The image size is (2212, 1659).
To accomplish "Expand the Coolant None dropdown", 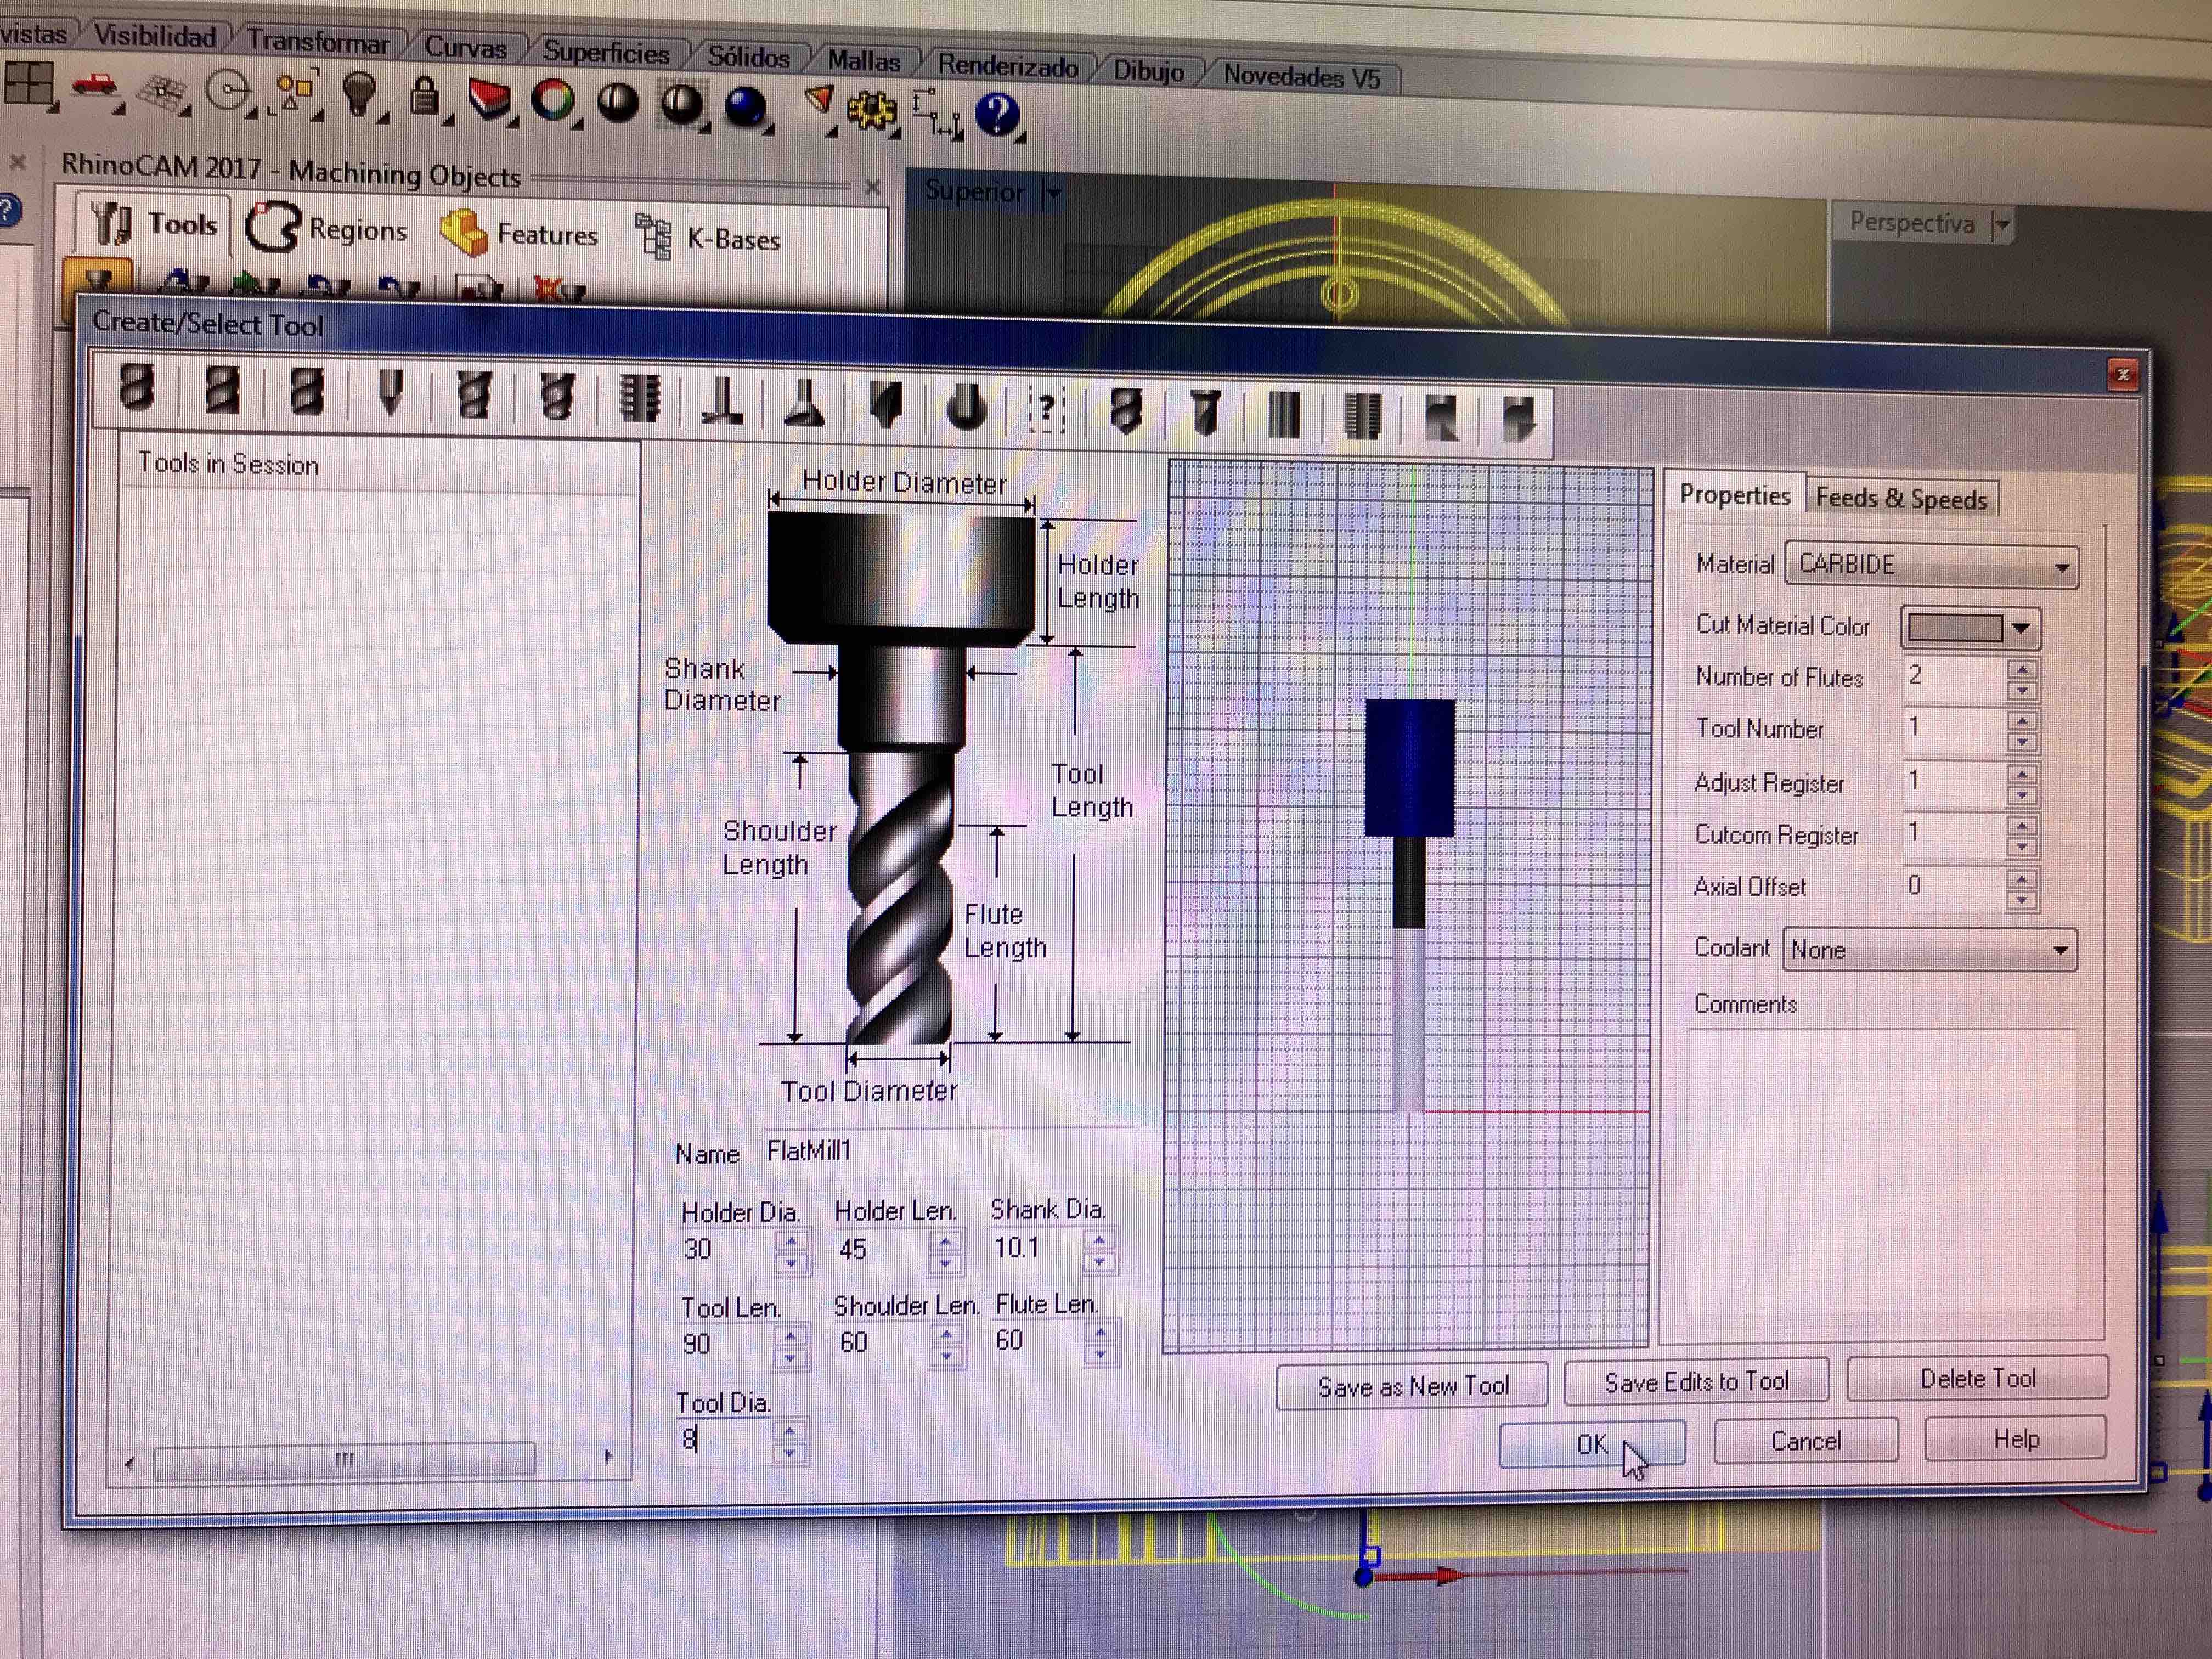I will pos(2060,950).
